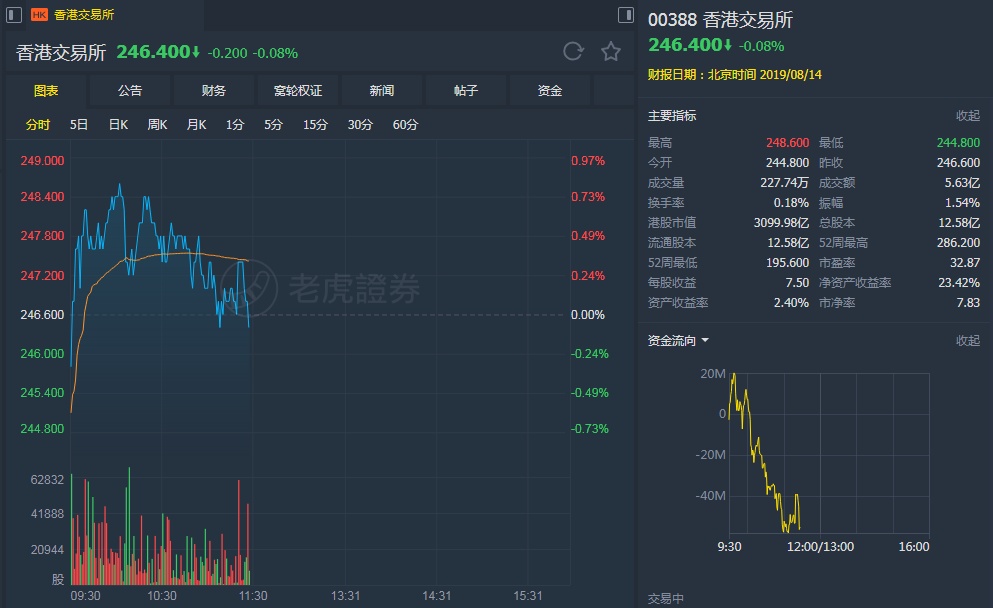
Task: Choose the 60分 chart interval
Action: pos(405,125)
